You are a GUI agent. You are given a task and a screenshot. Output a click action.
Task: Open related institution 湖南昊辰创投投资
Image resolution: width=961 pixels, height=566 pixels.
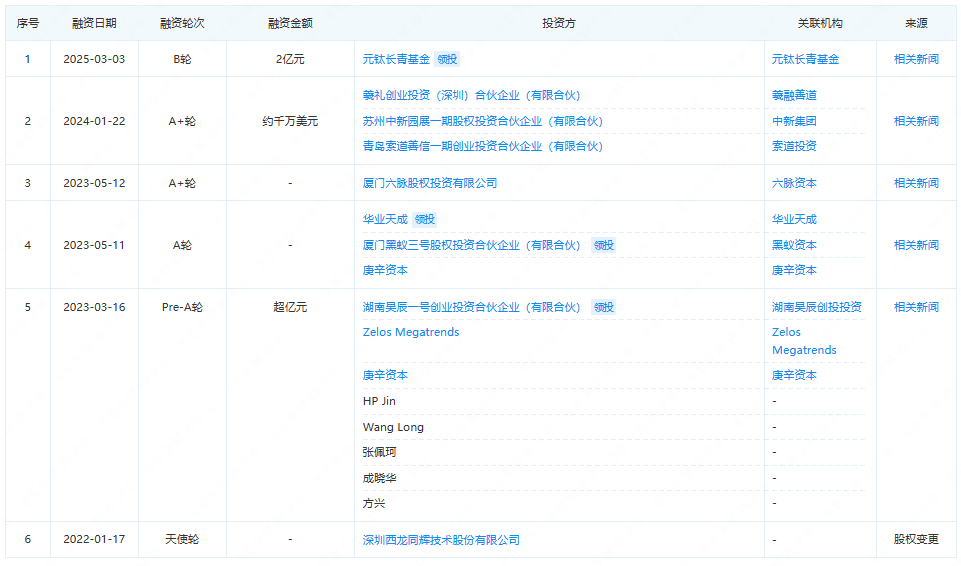(817, 307)
